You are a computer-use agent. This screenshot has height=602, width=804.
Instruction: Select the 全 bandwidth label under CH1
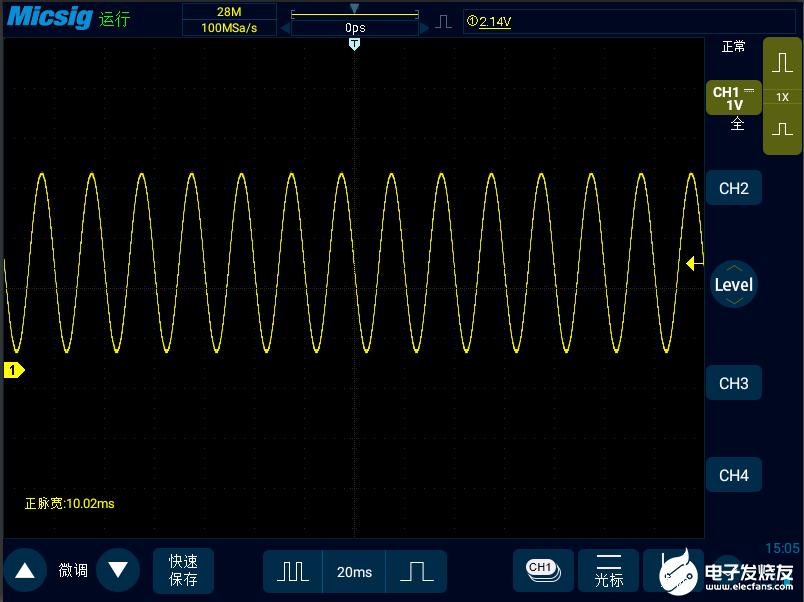point(737,124)
